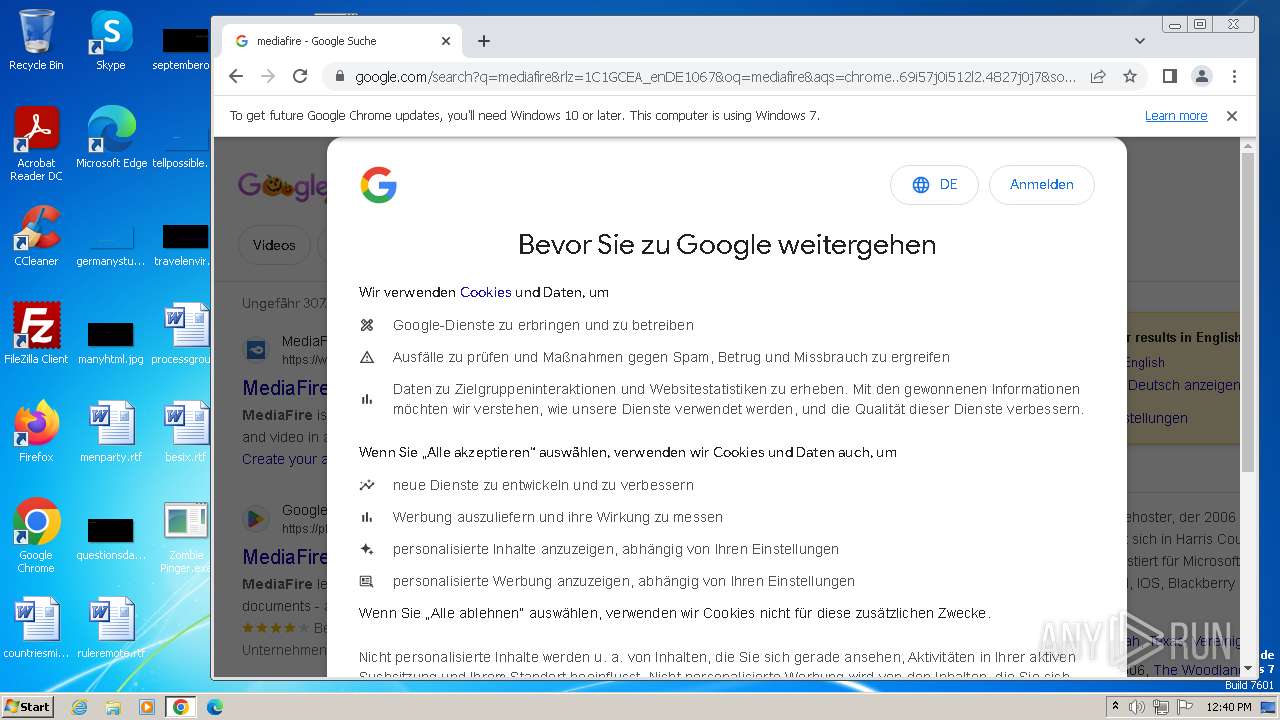Select the mediafire - Google Suche tab
1280x720 pixels.
340,41
